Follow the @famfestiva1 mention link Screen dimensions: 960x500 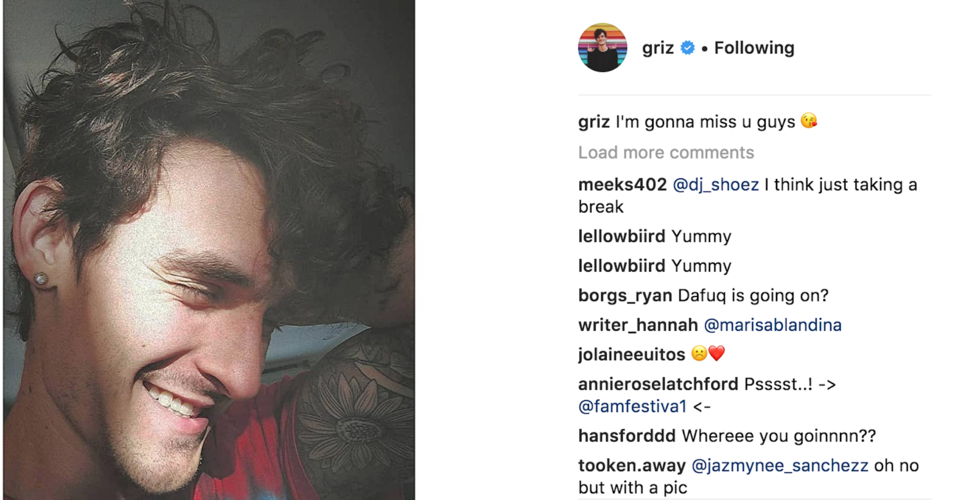click(x=632, y=407)
